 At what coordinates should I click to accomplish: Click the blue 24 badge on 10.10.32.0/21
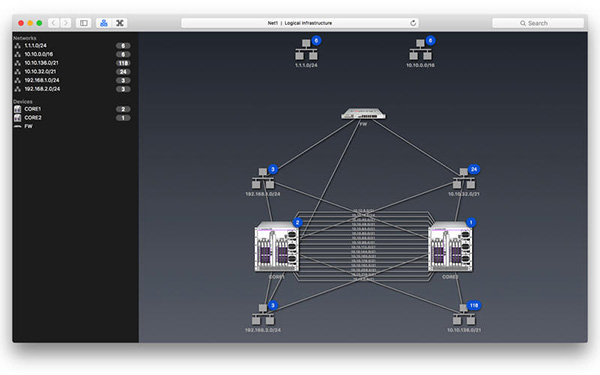474,169
